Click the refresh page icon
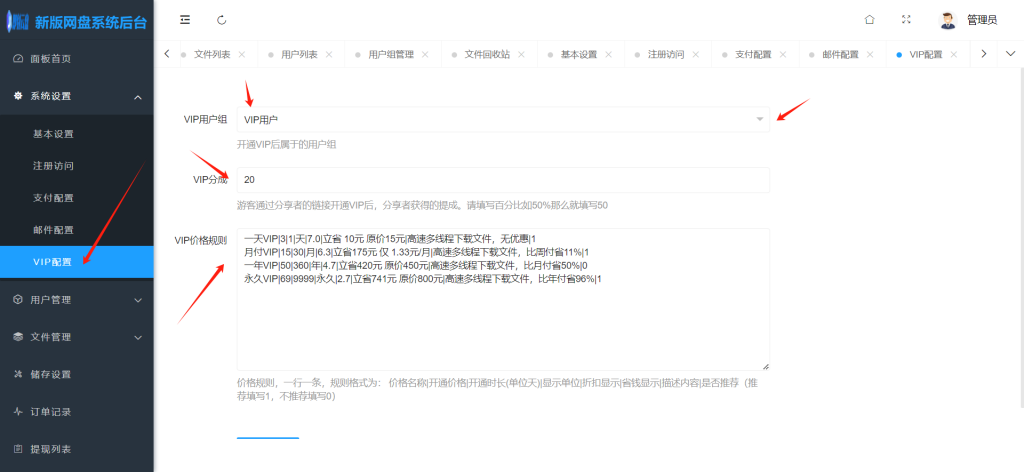This screenshot has height=472, width=1024. tap(221, 20)
